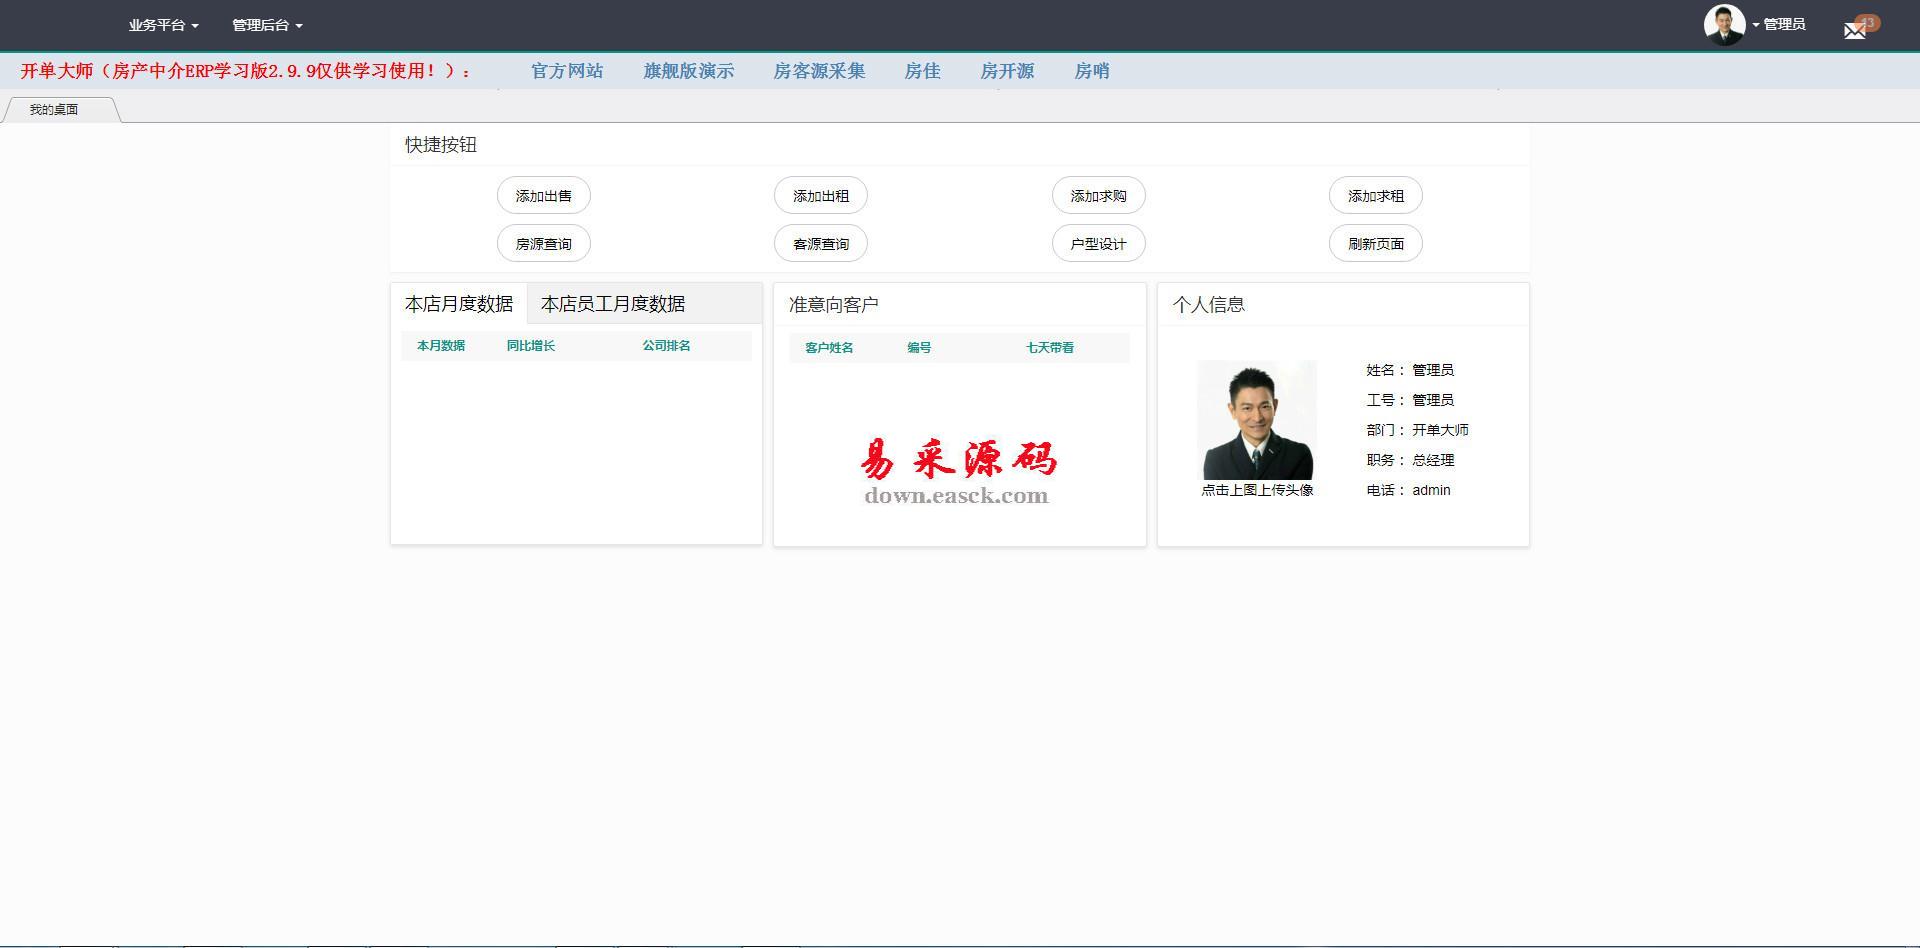Click the 添加出租 quick button
Viewport: 1920px width, 948px height.
821,196
